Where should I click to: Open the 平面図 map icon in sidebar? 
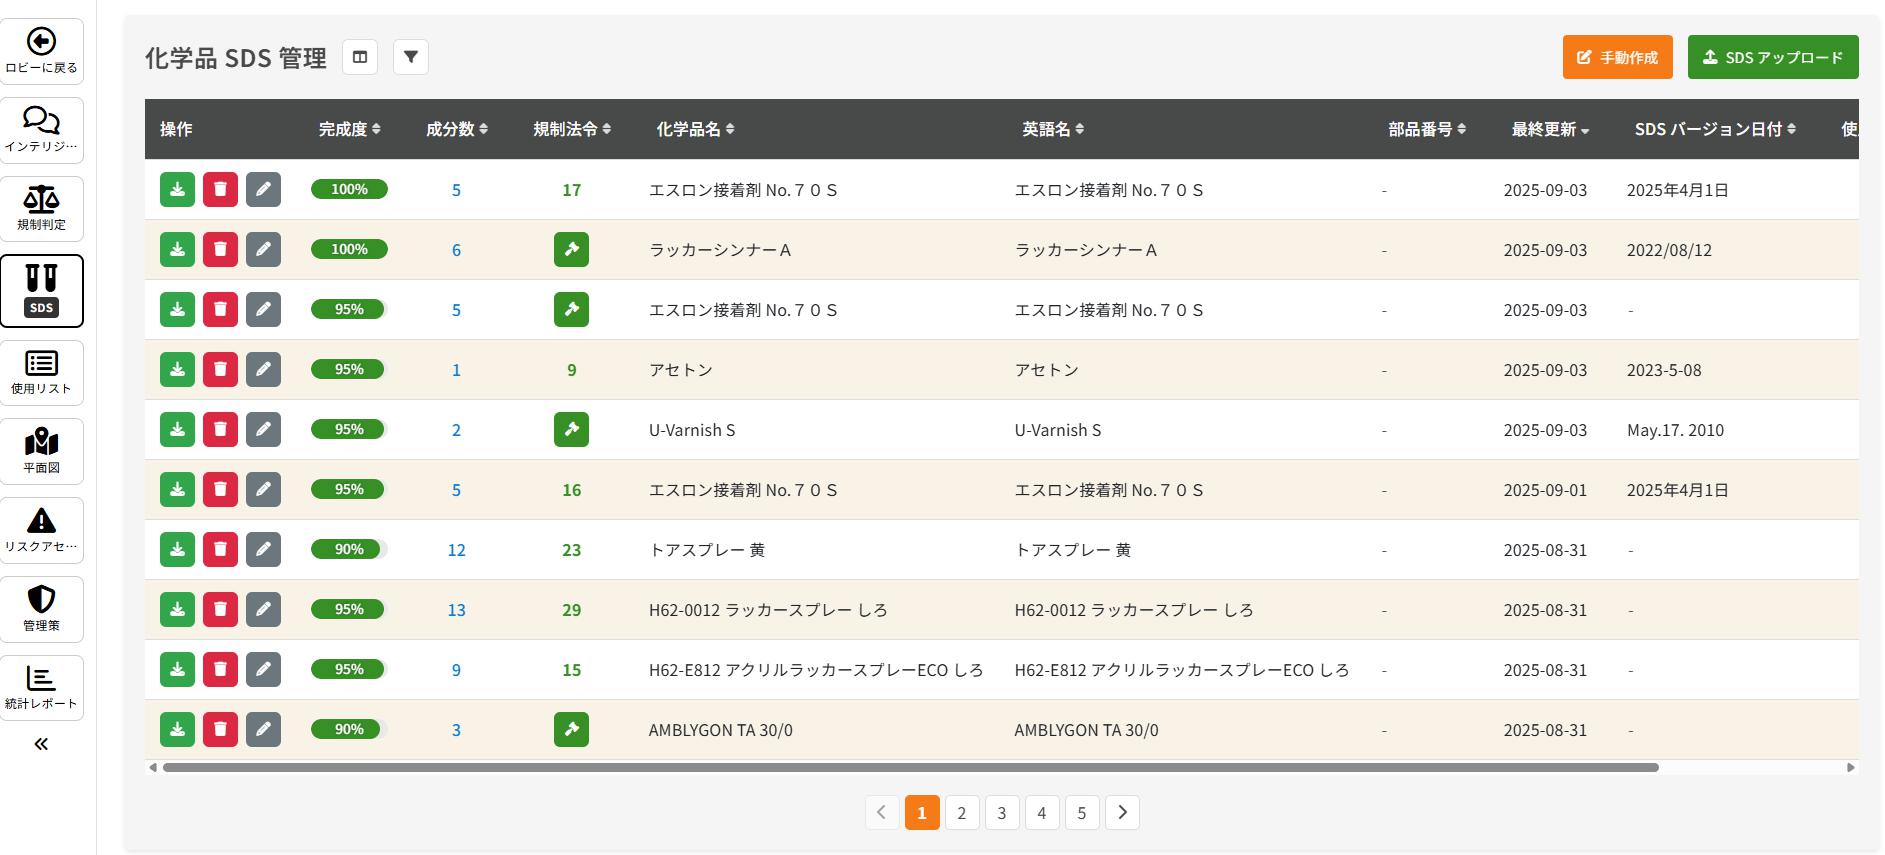click(x=41, y=442)
